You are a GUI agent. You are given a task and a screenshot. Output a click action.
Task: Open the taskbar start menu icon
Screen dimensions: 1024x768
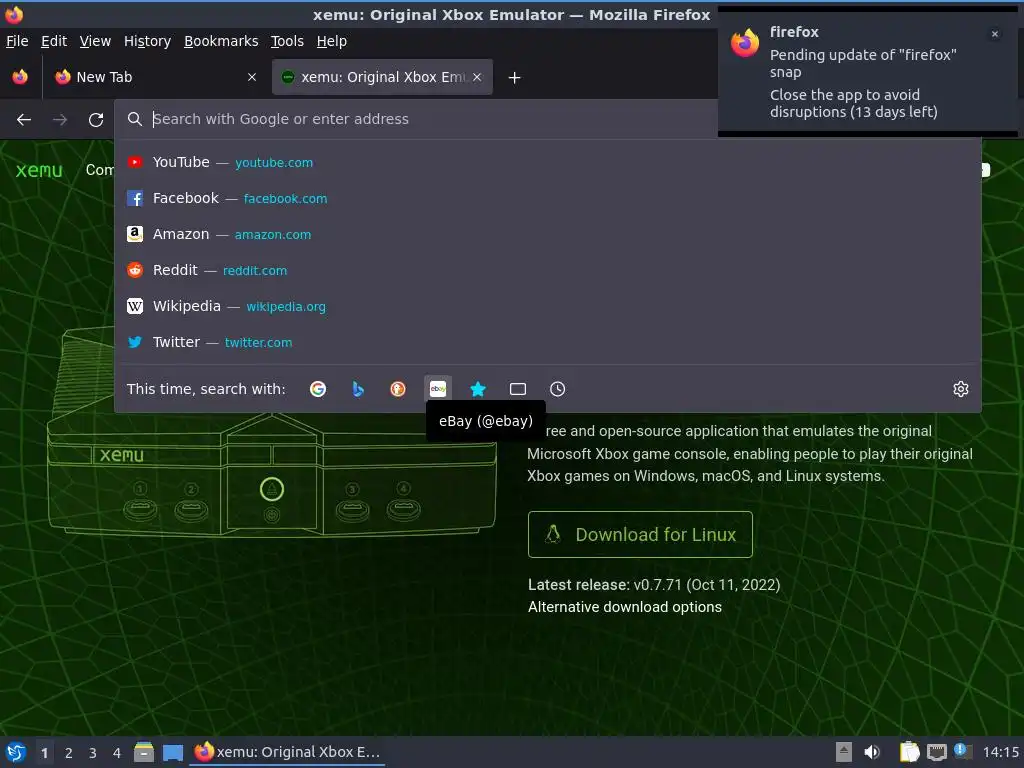(x=16, y=752)
